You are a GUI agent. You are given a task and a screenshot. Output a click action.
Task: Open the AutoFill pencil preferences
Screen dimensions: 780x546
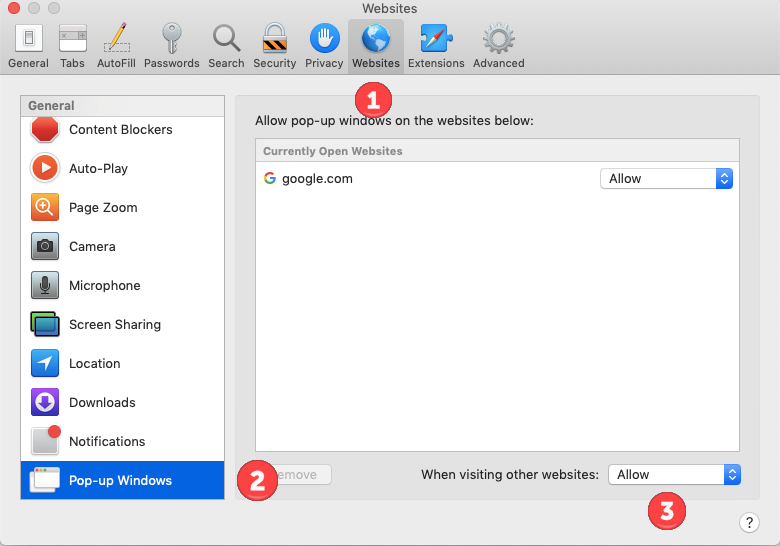116,46
